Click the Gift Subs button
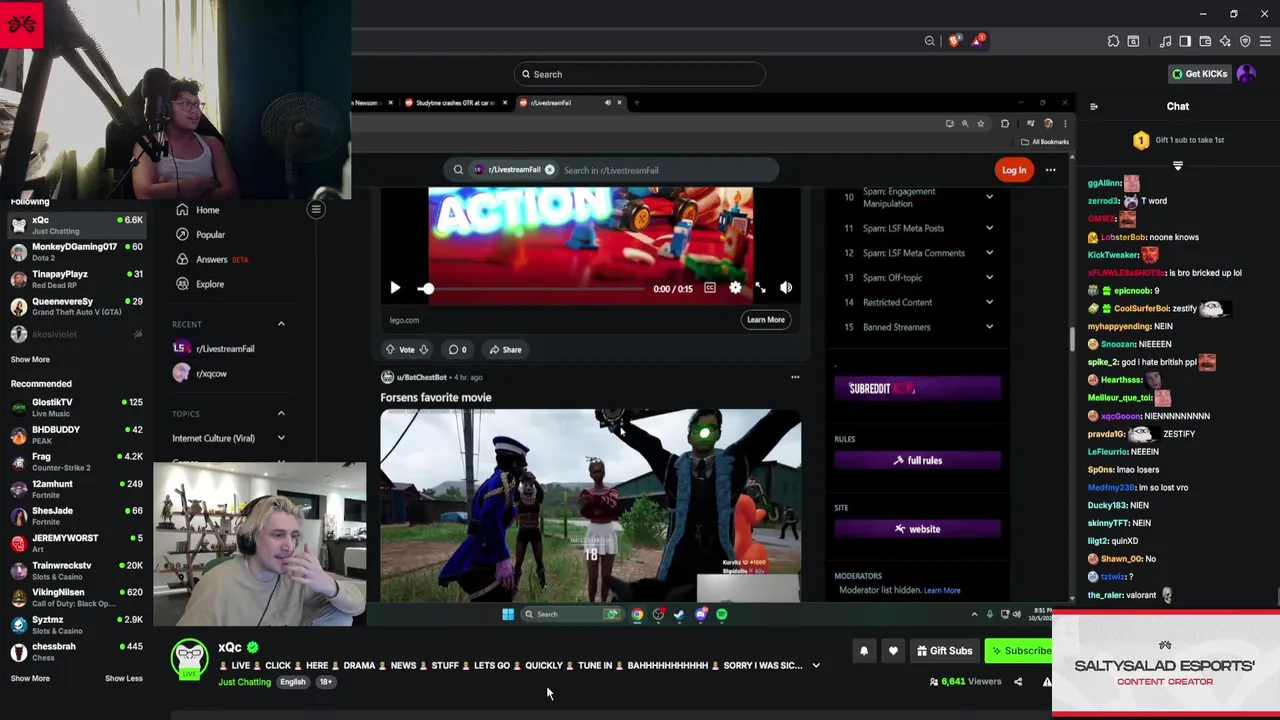This screenshot has width=1280, height=720. tap(944, 651)
